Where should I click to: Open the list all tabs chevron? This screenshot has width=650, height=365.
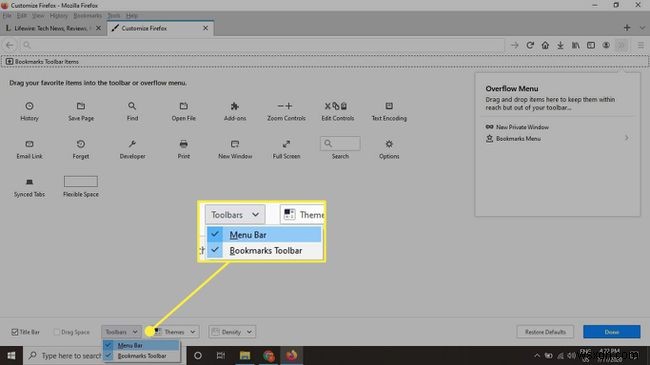[642, 28]
